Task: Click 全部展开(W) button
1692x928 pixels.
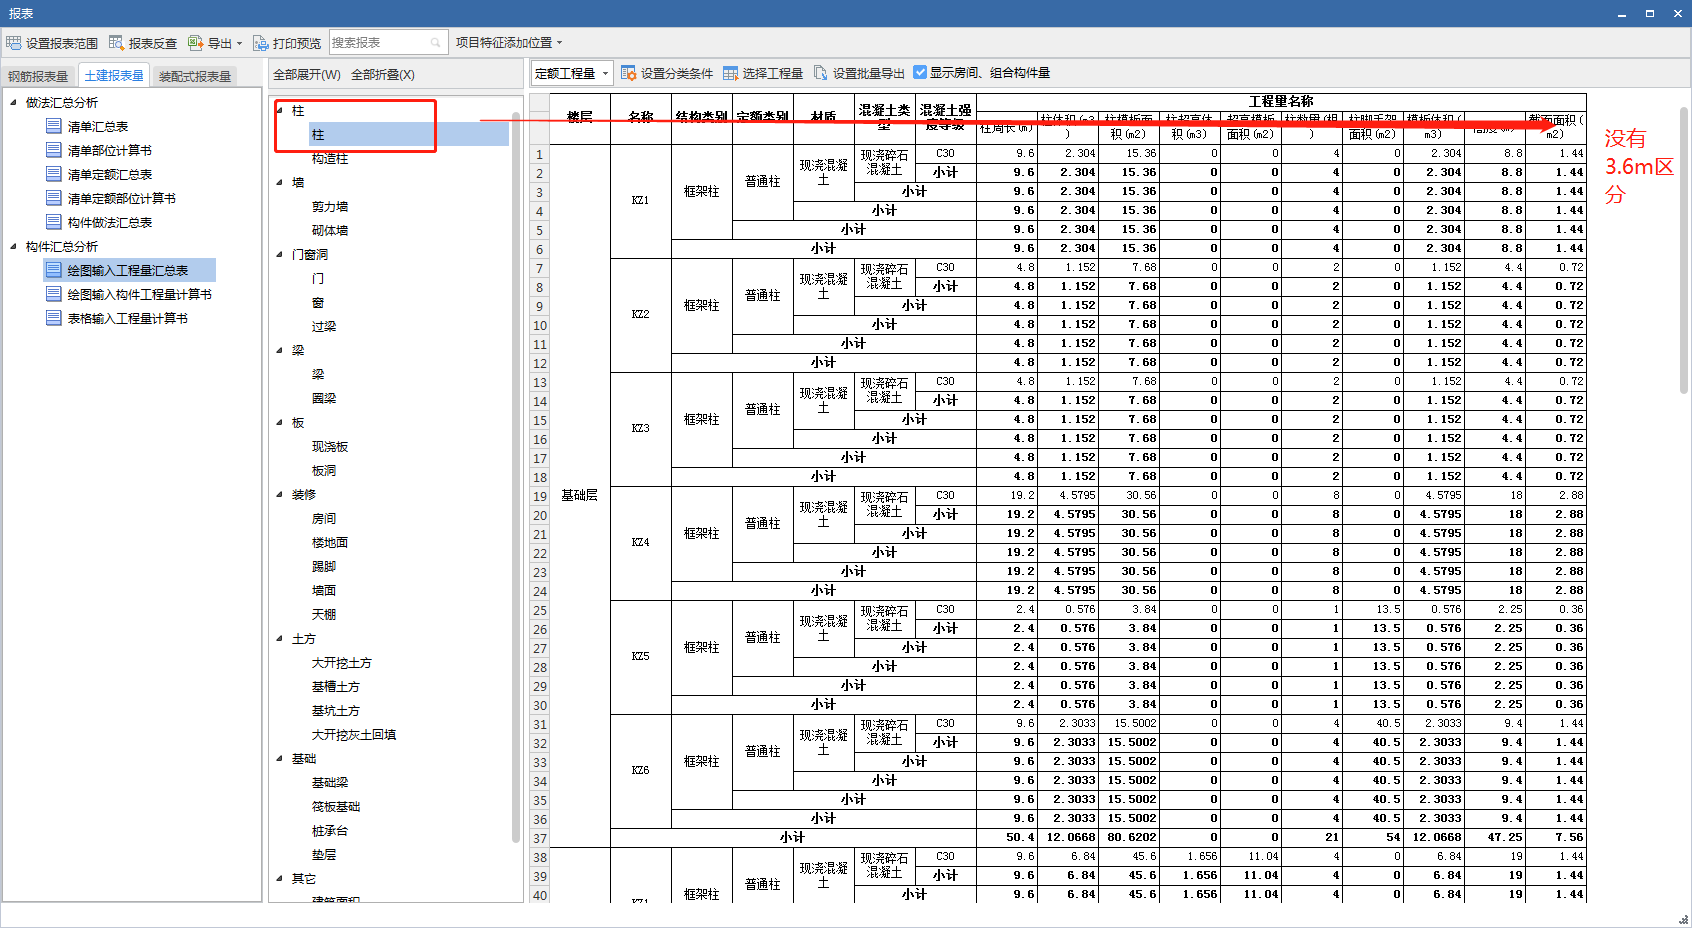Action: click(x=307, y=75)
